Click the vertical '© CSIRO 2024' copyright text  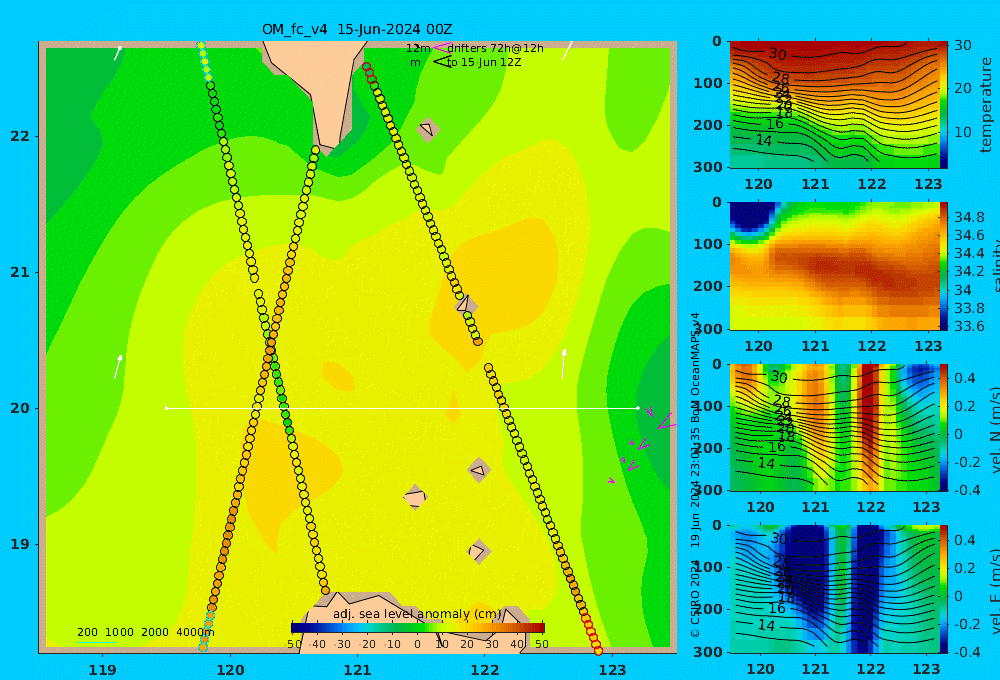(695, 597)
